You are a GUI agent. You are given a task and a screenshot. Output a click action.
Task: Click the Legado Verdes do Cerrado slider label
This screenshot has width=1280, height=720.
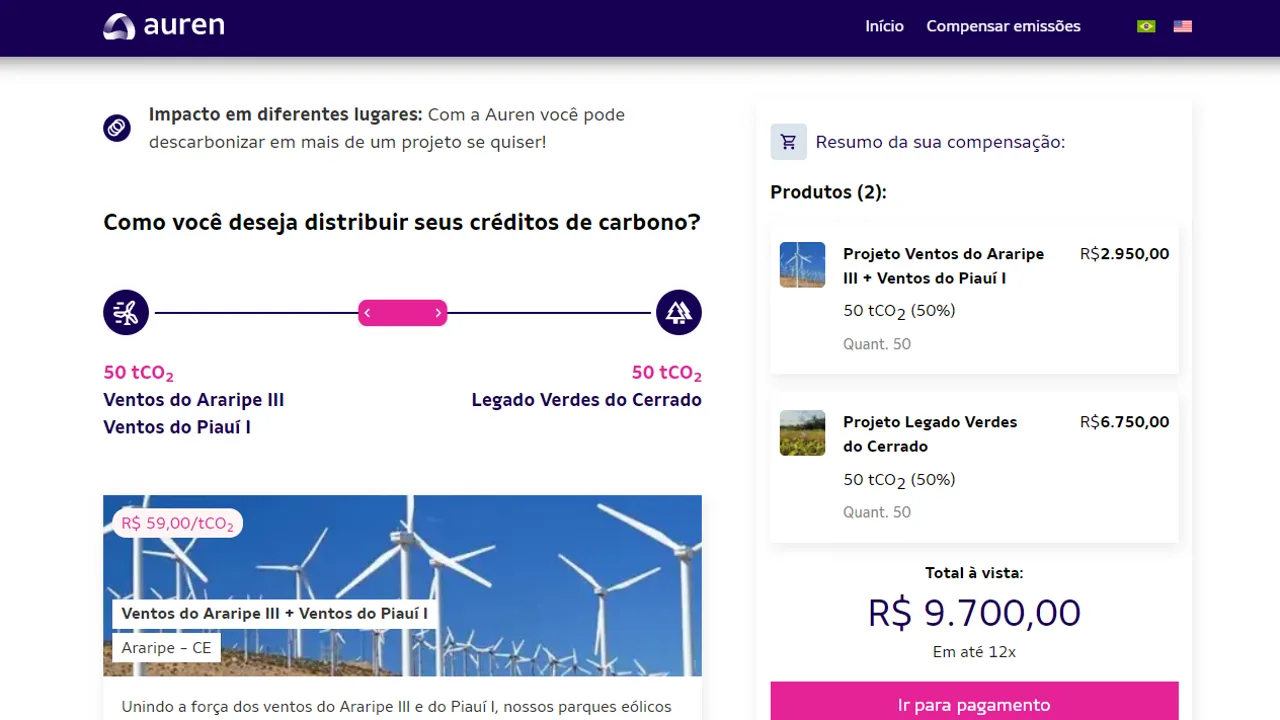click(x=586, y=400)
